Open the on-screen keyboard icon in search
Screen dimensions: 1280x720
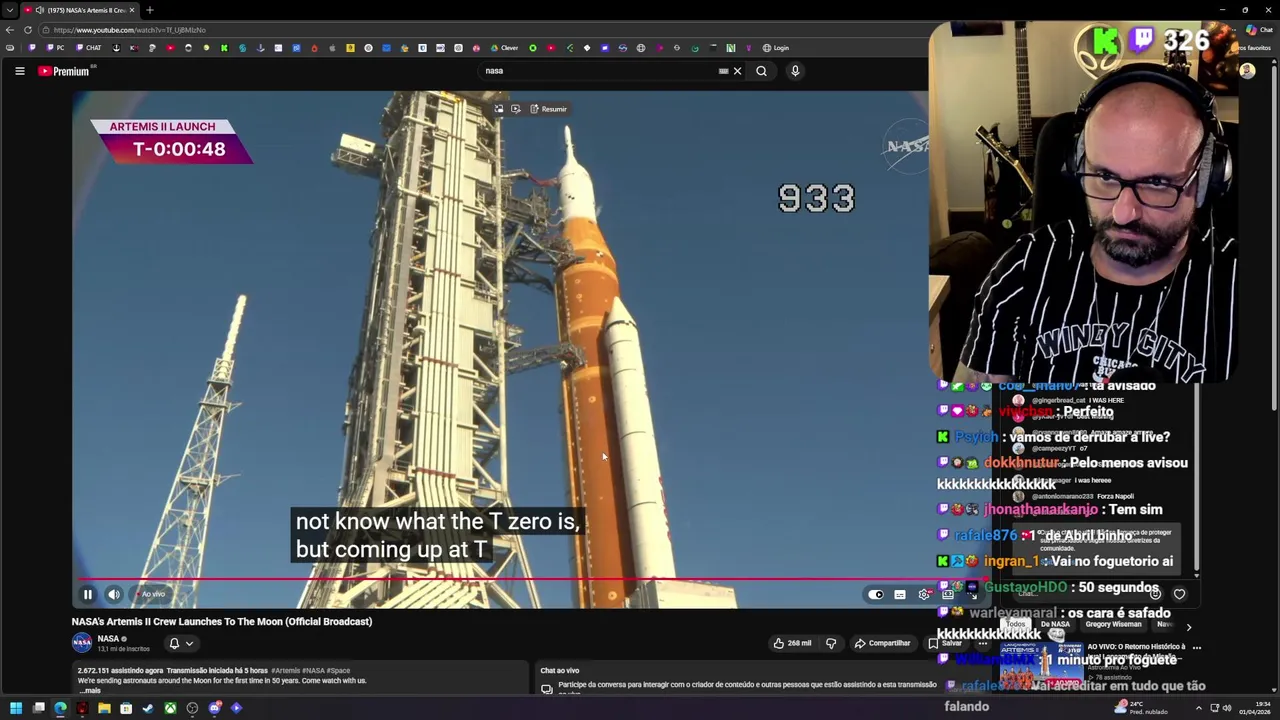tap(723, 71)
